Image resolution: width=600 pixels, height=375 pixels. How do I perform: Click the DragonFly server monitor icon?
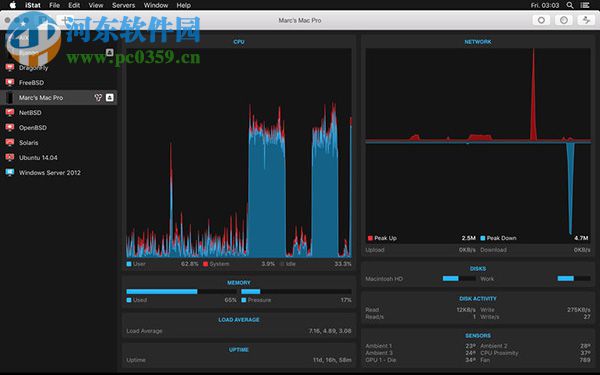click(x=10, y=68)
